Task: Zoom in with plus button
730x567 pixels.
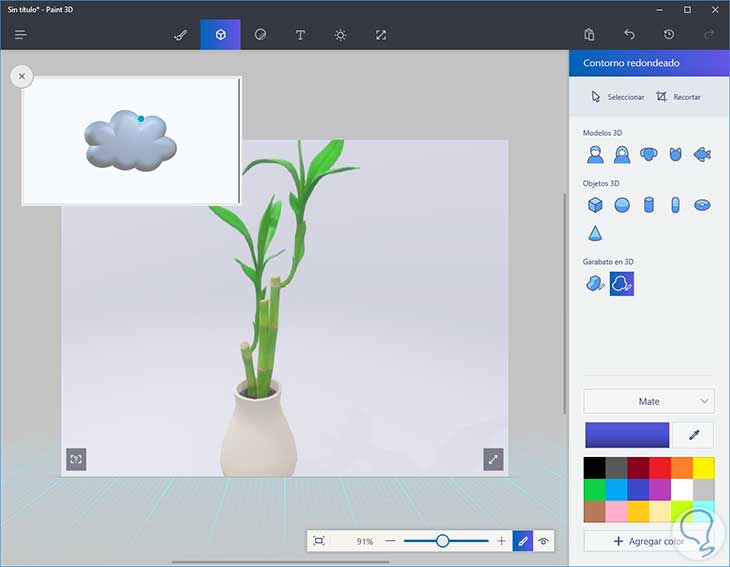Action: (501, 541)
